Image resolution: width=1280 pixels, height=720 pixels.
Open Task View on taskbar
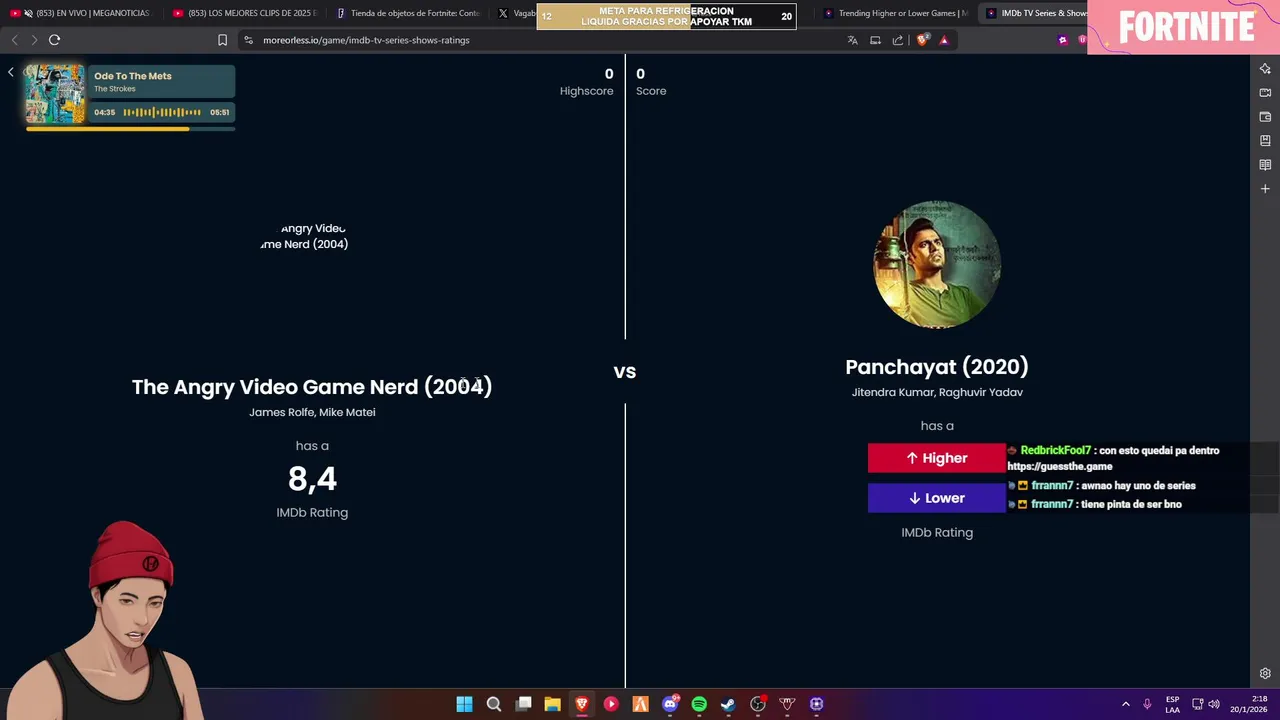523,704
